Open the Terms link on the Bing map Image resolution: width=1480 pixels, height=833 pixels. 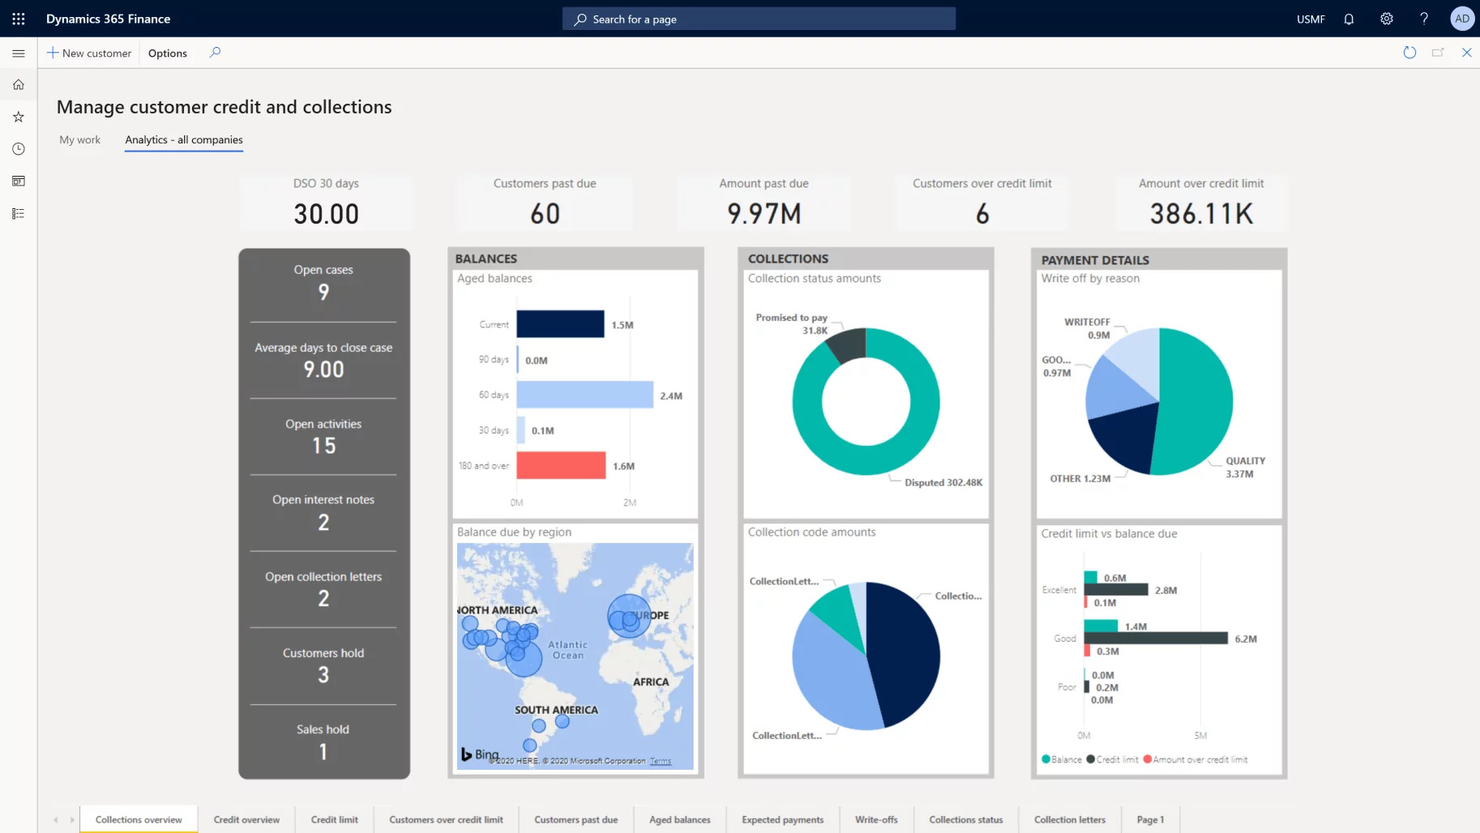click(x=660, y=760)
